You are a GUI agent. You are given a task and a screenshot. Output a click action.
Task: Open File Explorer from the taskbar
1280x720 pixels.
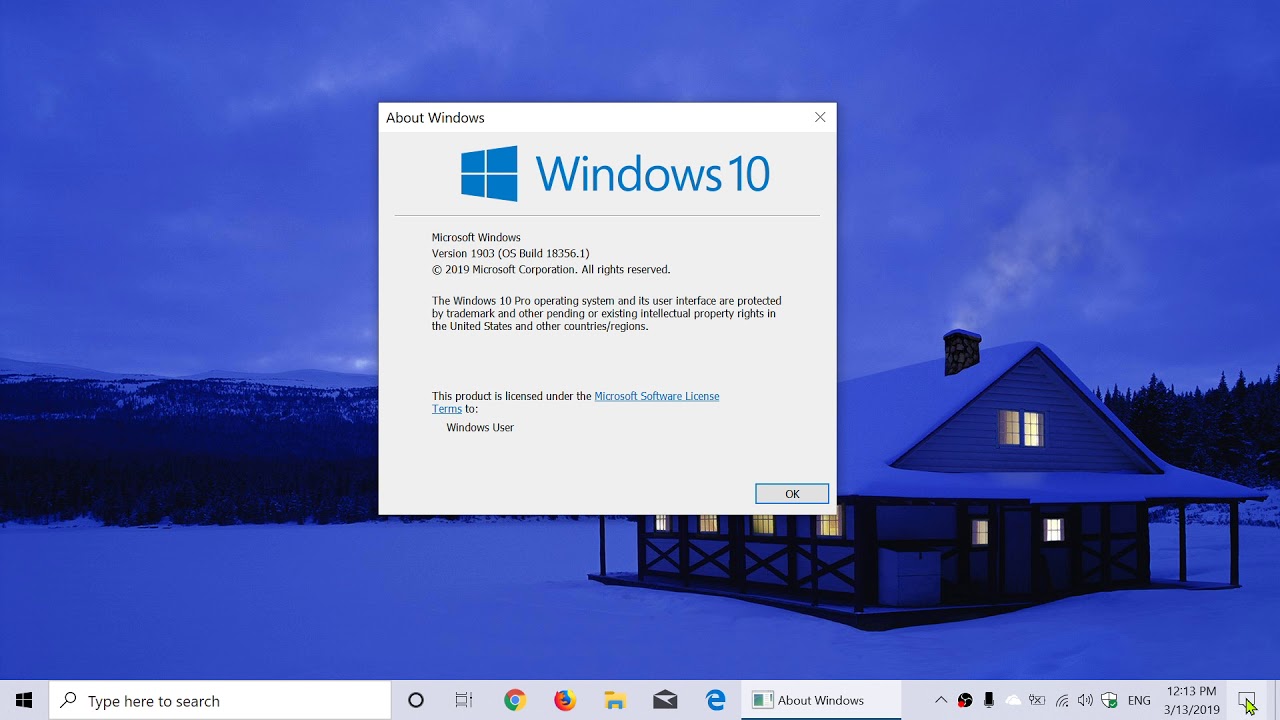tap(615, 700)
